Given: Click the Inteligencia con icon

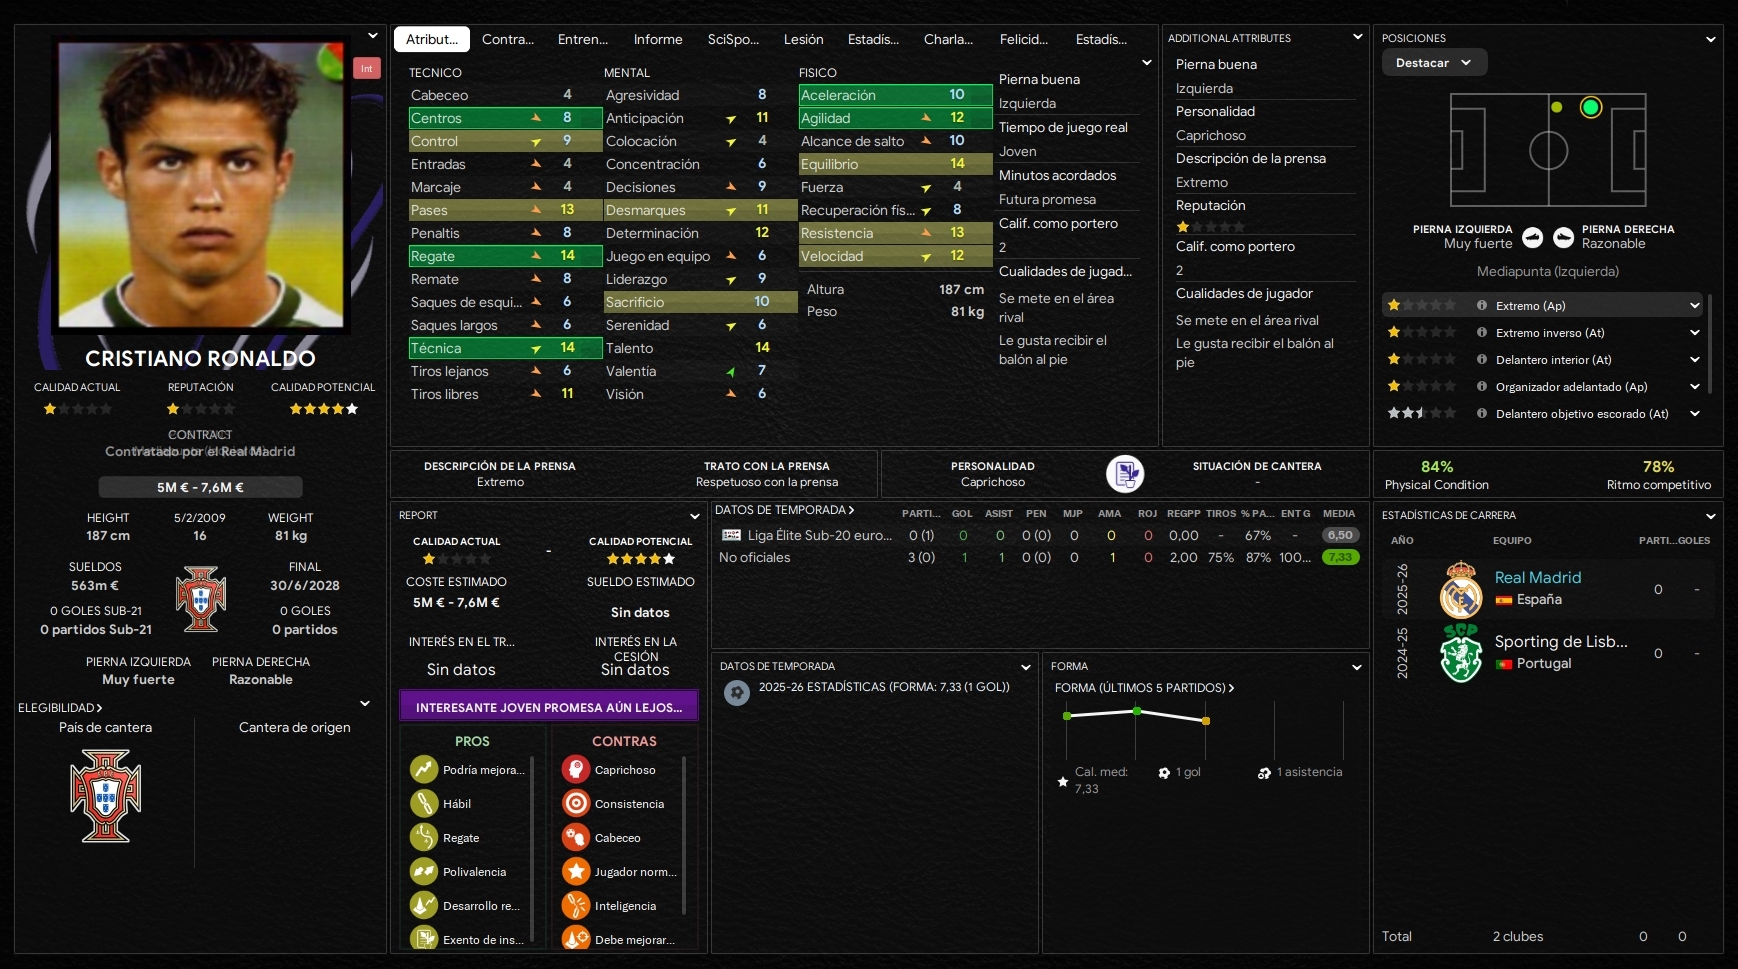Looking at the screenshot, I should 576,905.
